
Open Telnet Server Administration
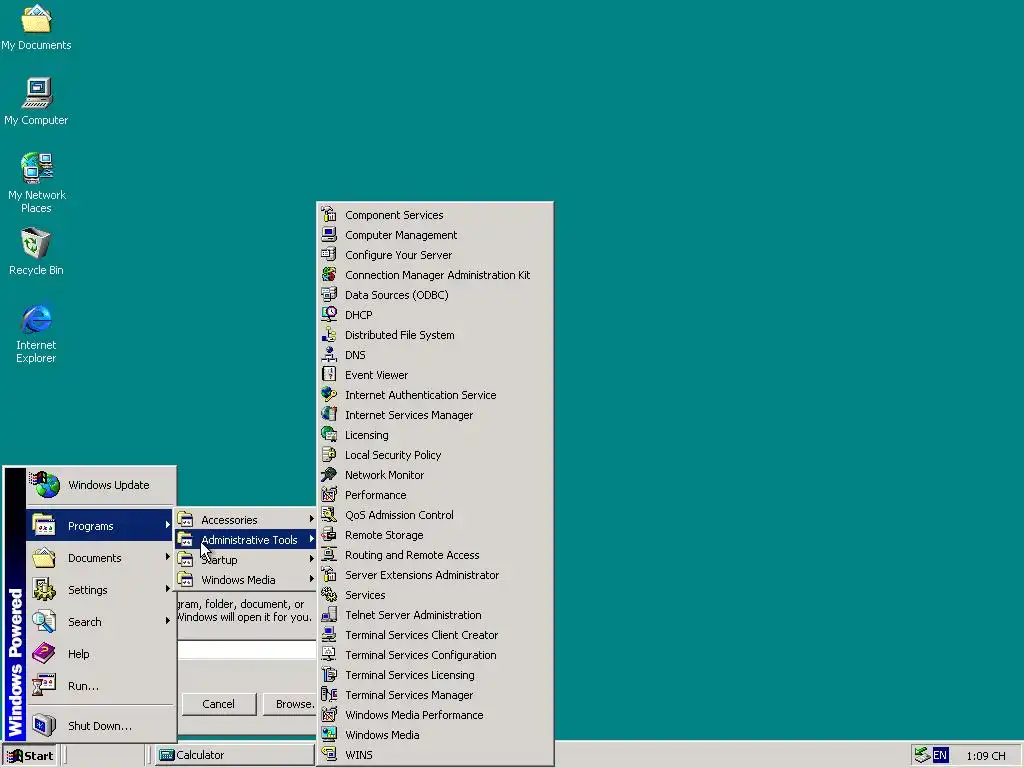click(435, 615)
